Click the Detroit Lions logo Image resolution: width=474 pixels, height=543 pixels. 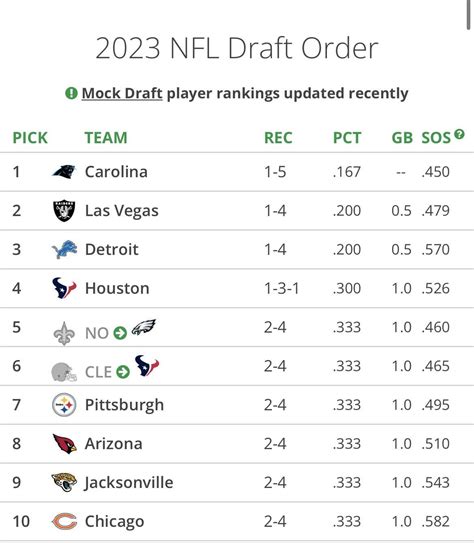[64, 249]
